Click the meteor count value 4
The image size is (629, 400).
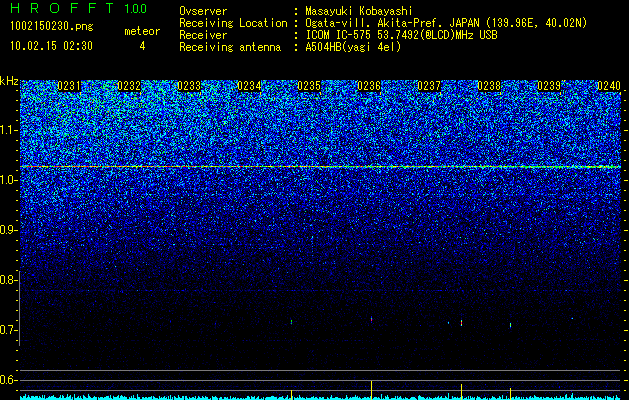coord(142,46)
